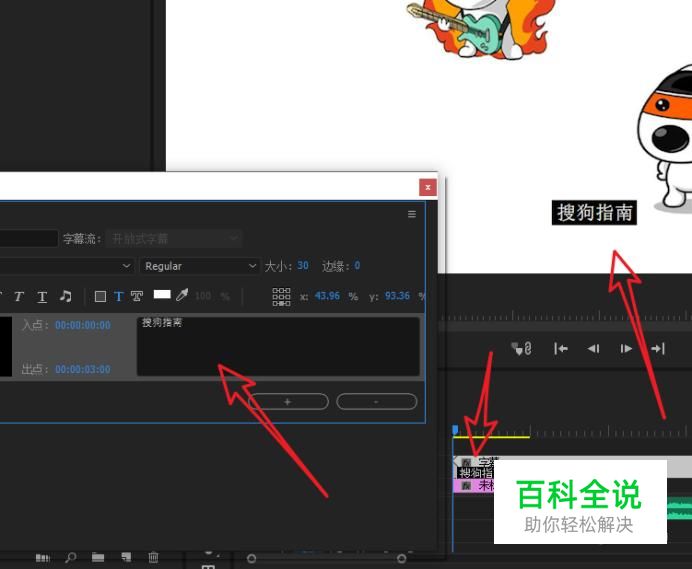The width and height of the screenshot is (692, 569).
Task: Click the blue timeline playhead marker
Action: pos(455,430)
